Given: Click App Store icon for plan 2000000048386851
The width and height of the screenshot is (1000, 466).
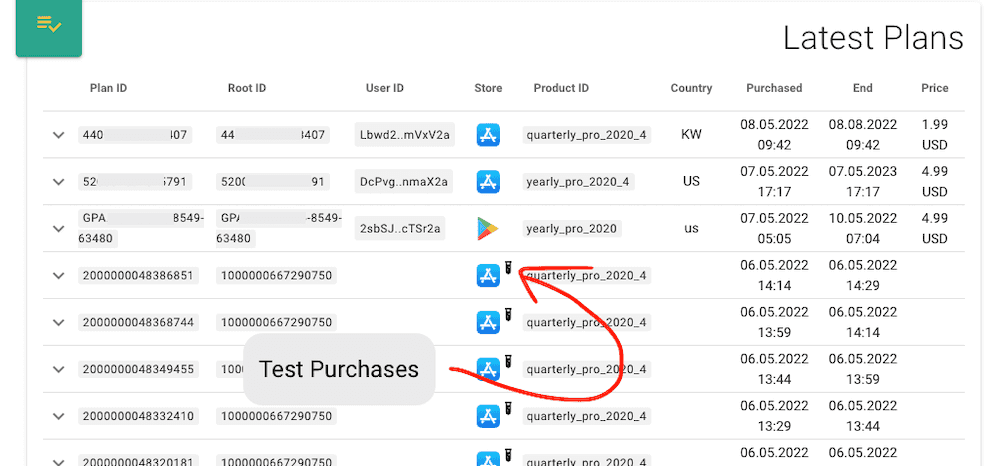Looking at the screenshot, I should (488, 275).
